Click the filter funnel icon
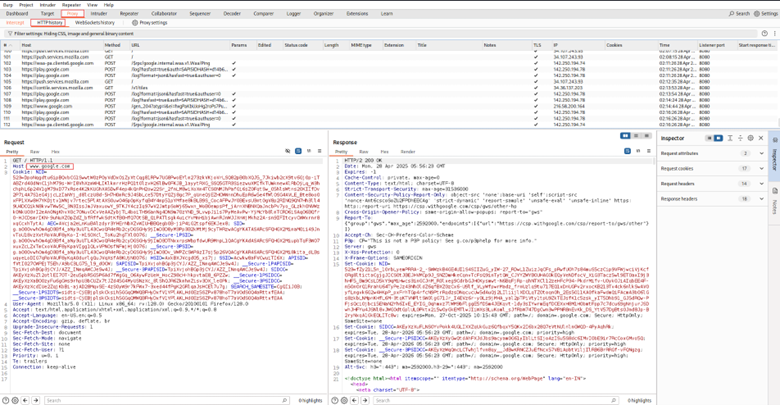This screenshot has width=780, height=405. tap(10, 33)
